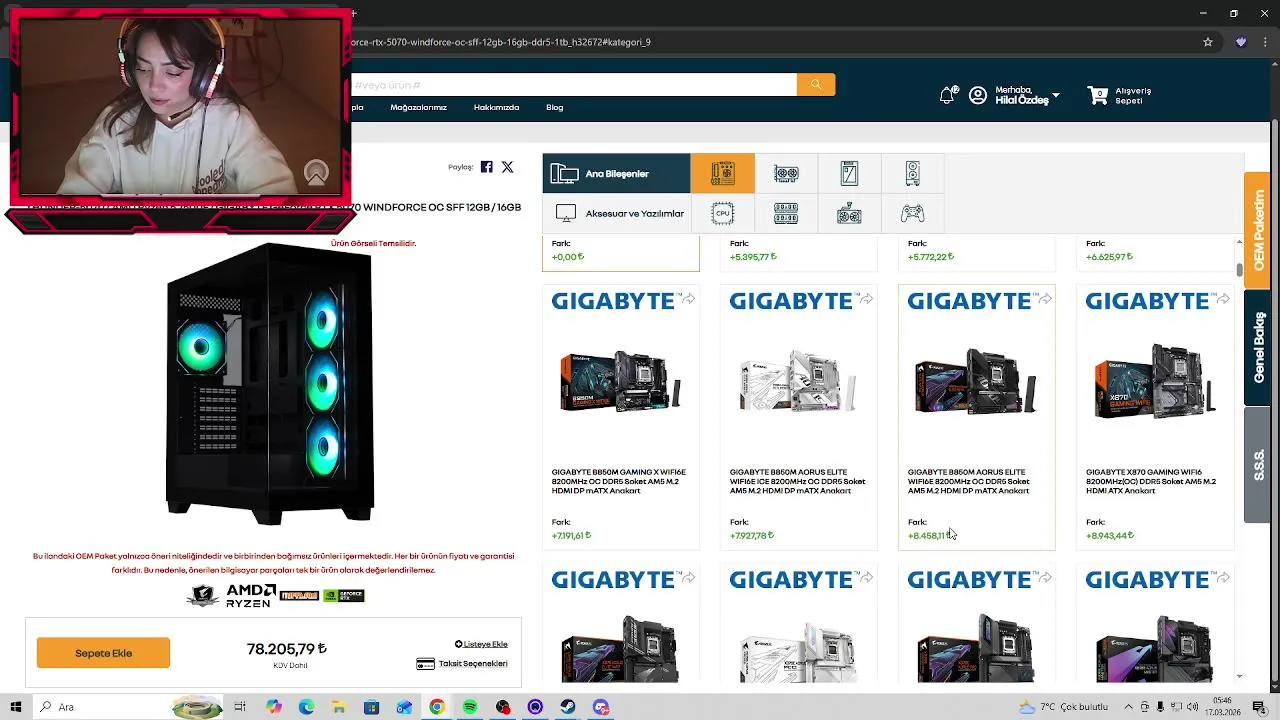Click the orange search magnifier button

pos(816,85)
